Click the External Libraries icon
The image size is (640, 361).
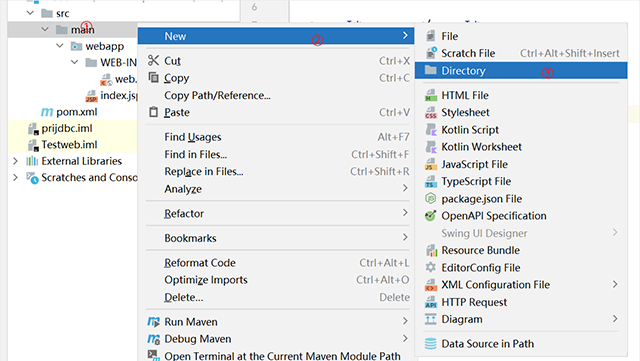[32, 161]
